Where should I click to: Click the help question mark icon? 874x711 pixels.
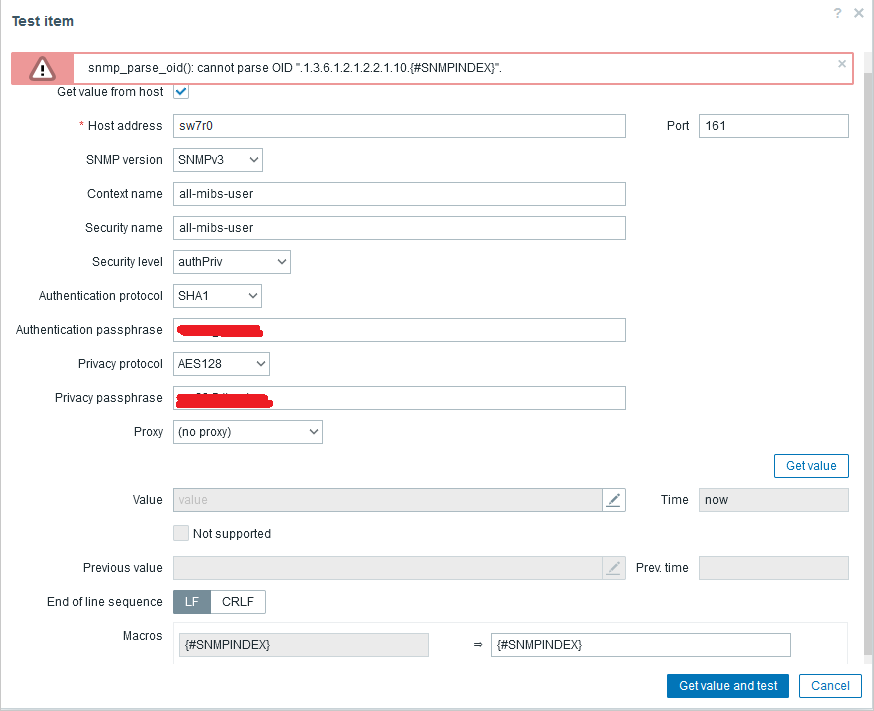pos(838,13)
